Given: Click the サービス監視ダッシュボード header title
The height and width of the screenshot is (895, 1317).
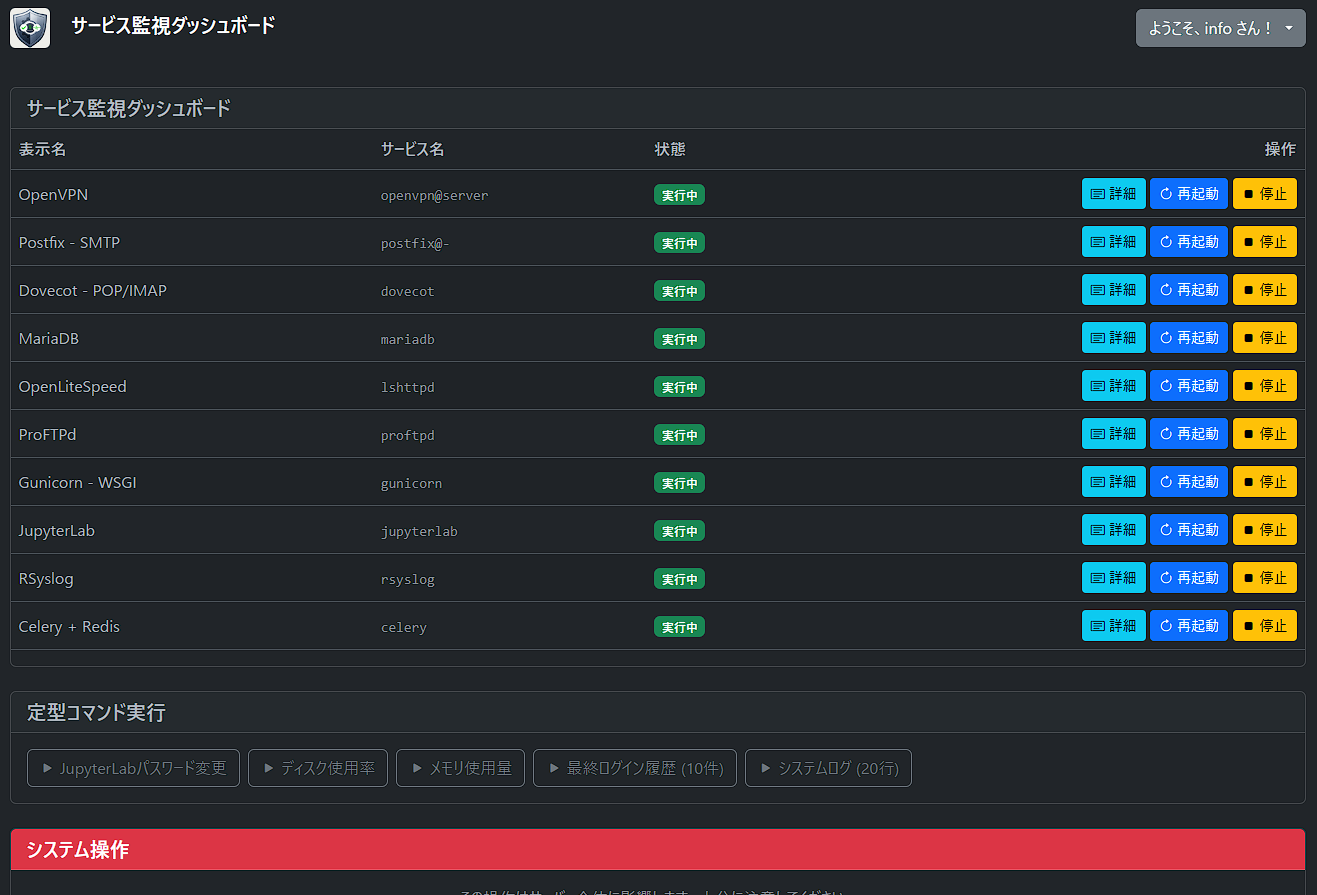Looking at the screenshot, I should pyautogui.click(x=173, y=27).
